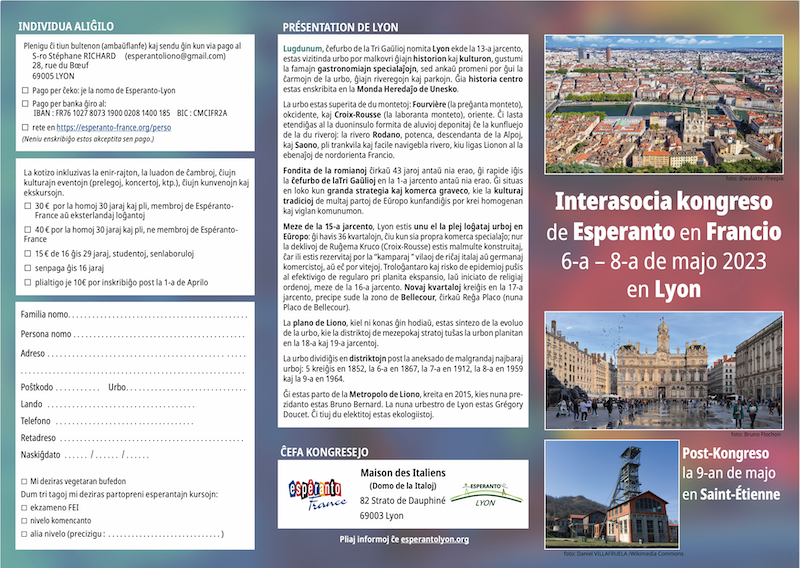Viewport: 800px width, 568px height.
Task: Check 'alia nivelo' box
Action: point(24,534)
